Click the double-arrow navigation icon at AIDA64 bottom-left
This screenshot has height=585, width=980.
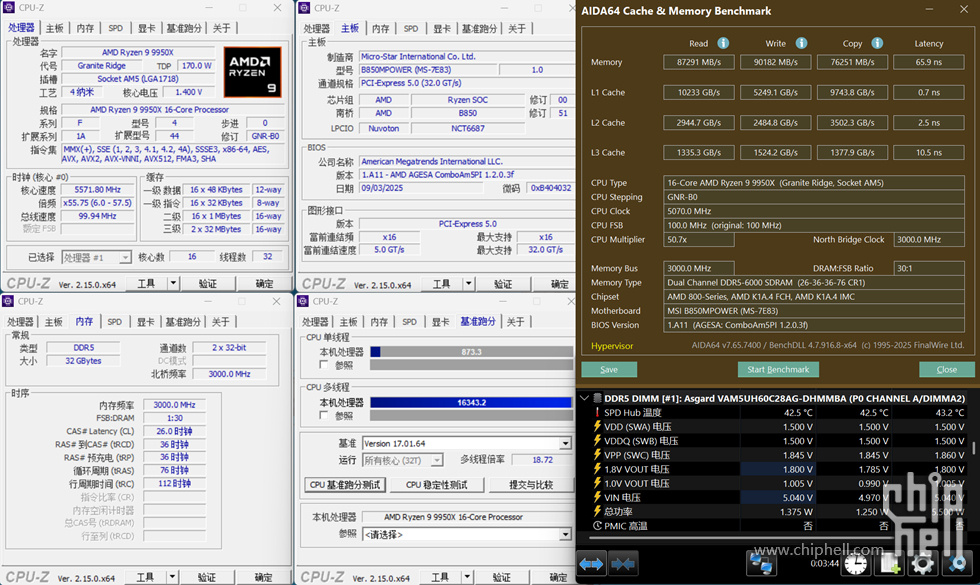(590, 565)
